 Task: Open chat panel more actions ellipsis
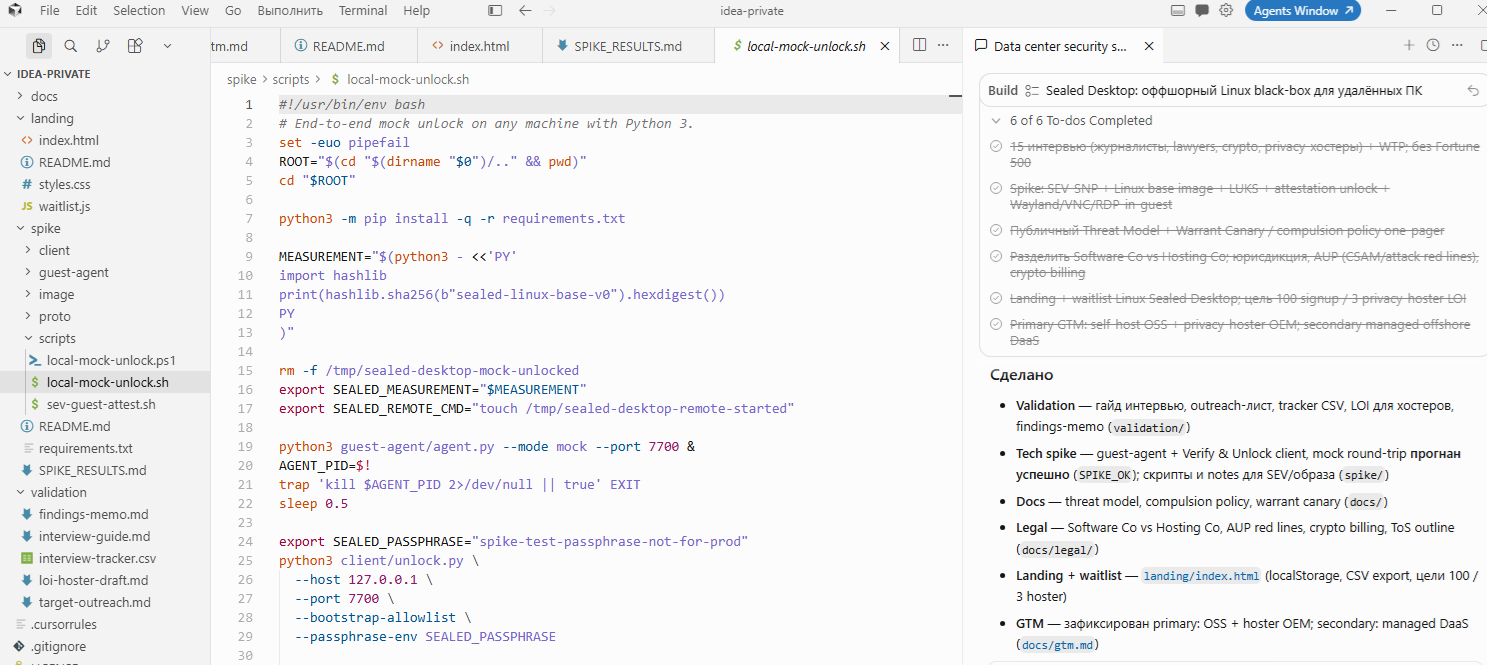[1457, 46]
